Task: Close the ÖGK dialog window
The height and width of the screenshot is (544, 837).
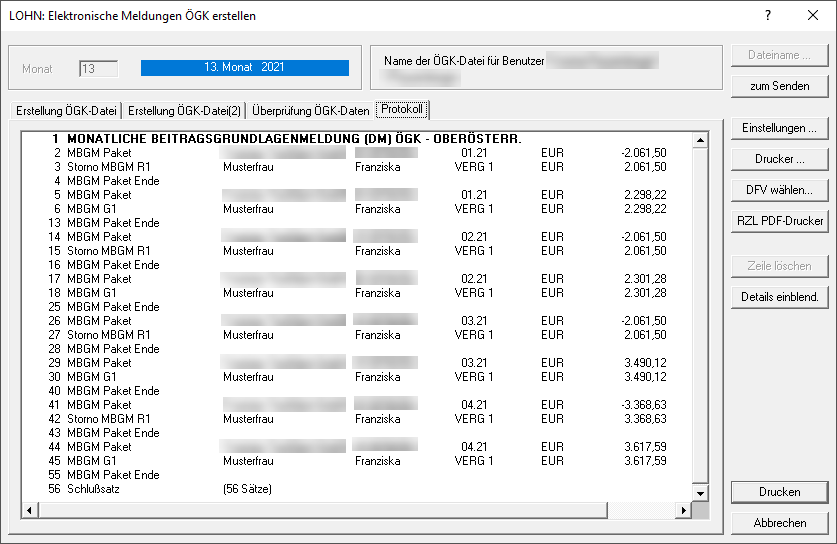Action: (812, 15)
